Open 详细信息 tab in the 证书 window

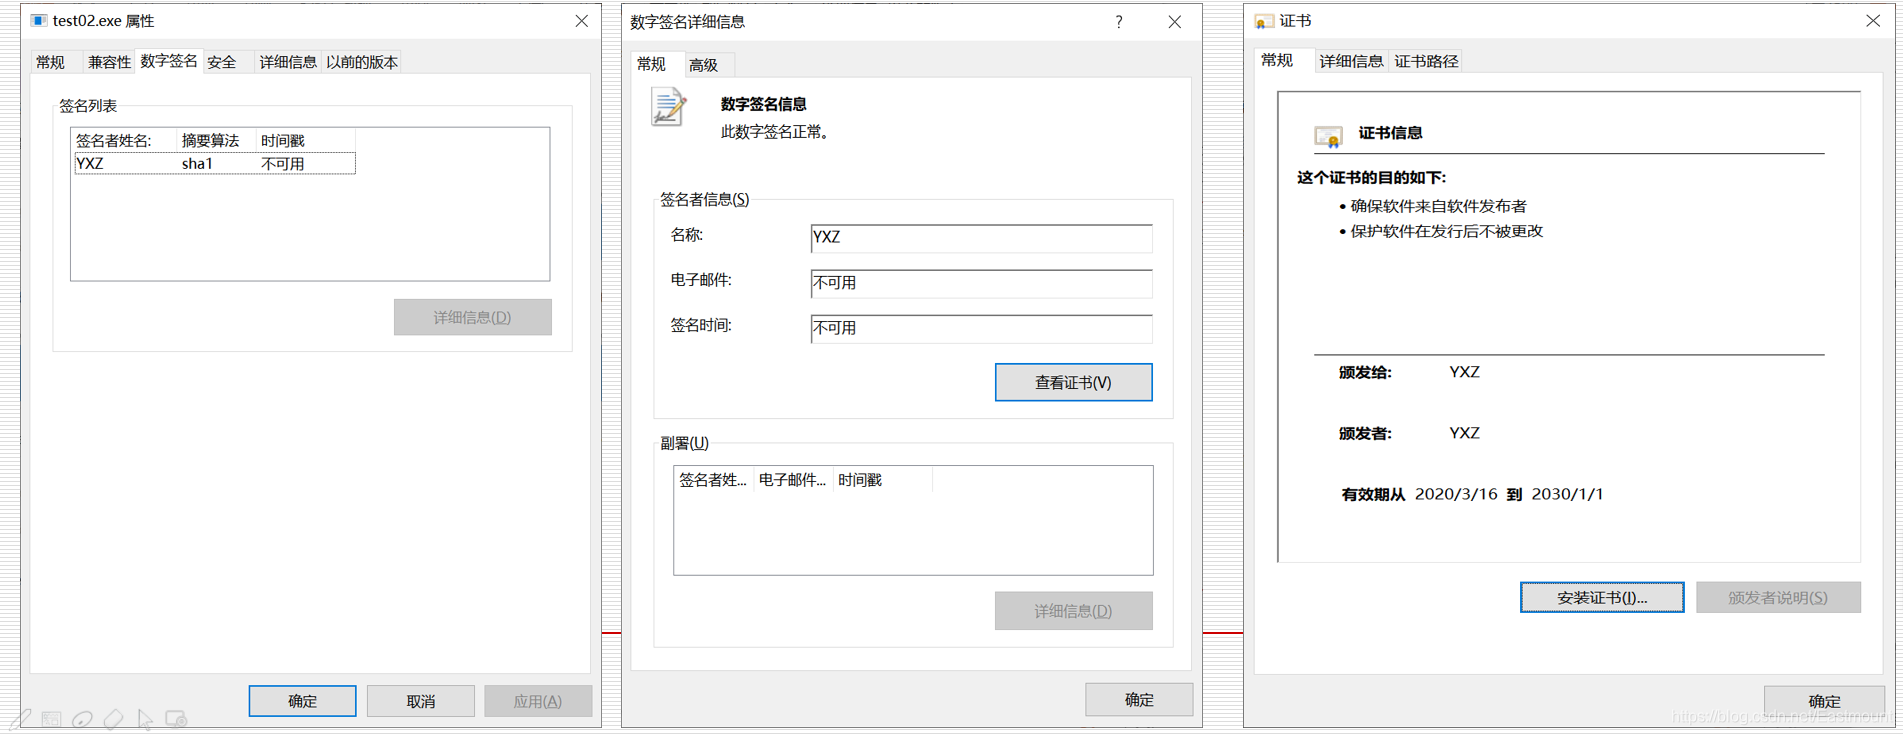1351,61
